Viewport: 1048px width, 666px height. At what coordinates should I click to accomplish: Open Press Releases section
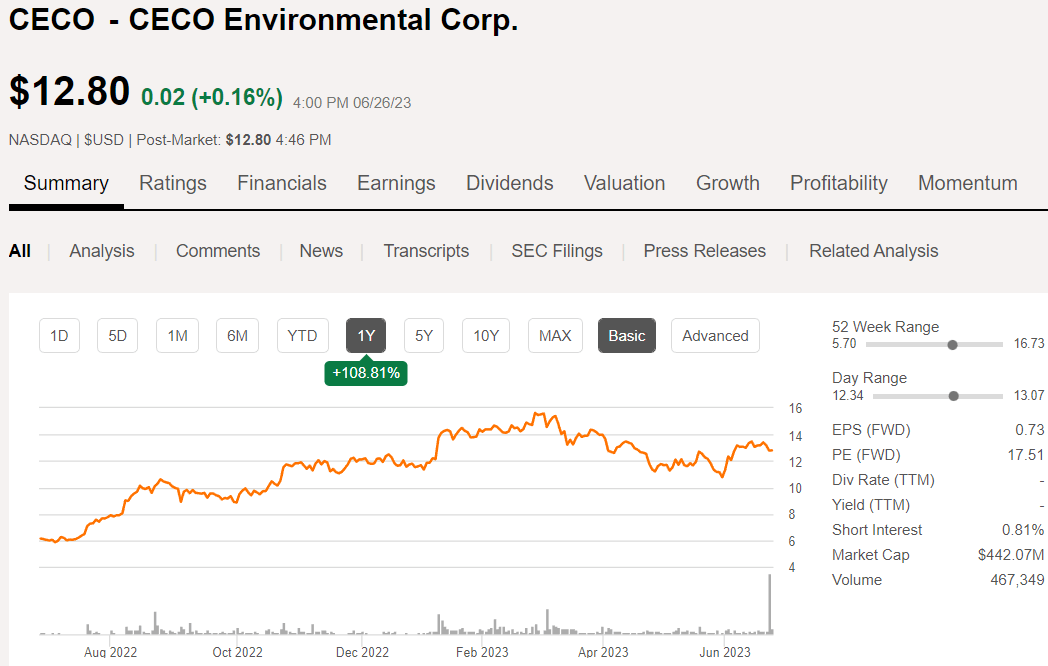coord(704,251)
